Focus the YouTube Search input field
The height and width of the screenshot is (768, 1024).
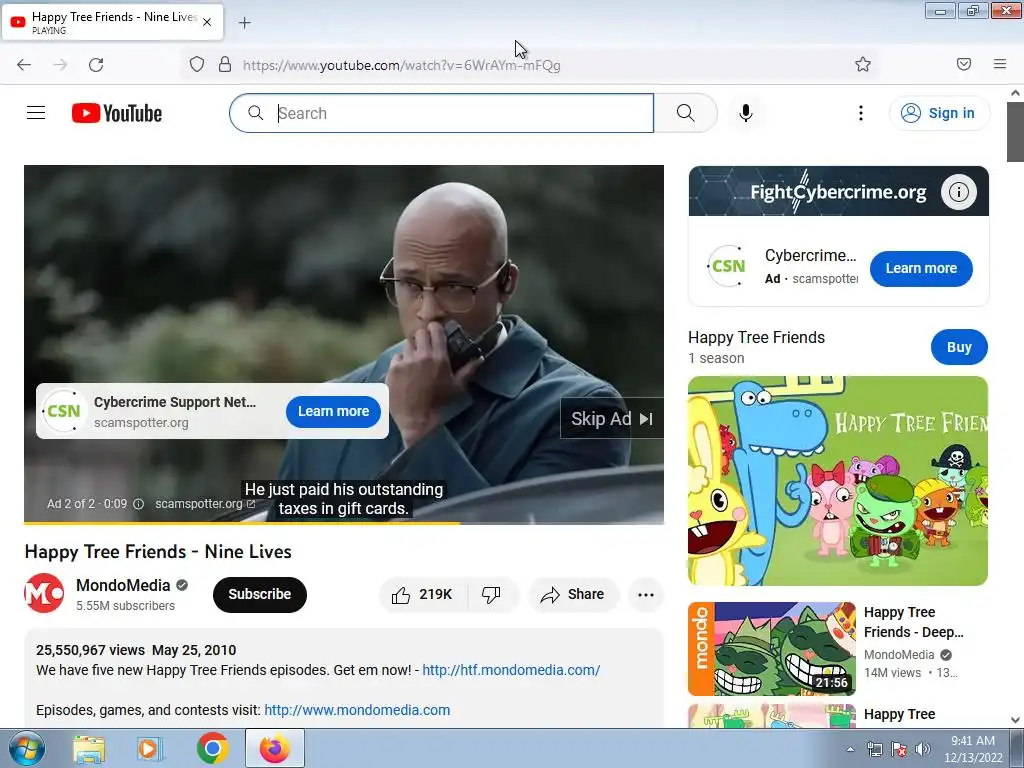click(x=441, y=113)
